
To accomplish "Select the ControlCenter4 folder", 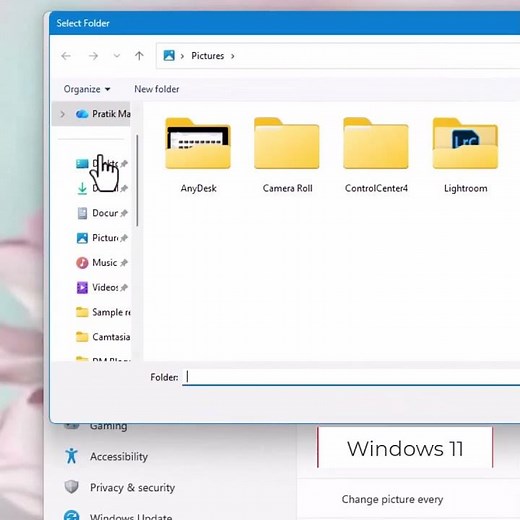I will point(376,155).
